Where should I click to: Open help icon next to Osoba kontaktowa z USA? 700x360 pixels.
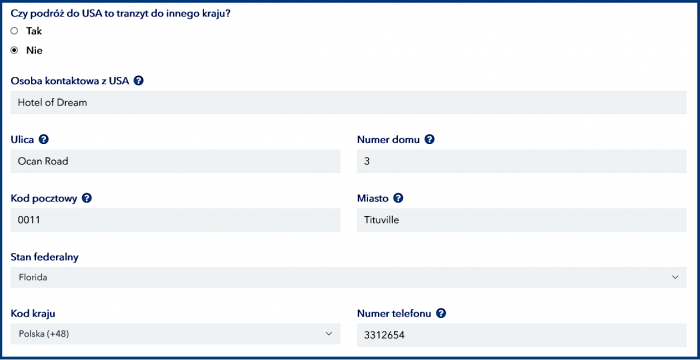[x=138, y=81]
